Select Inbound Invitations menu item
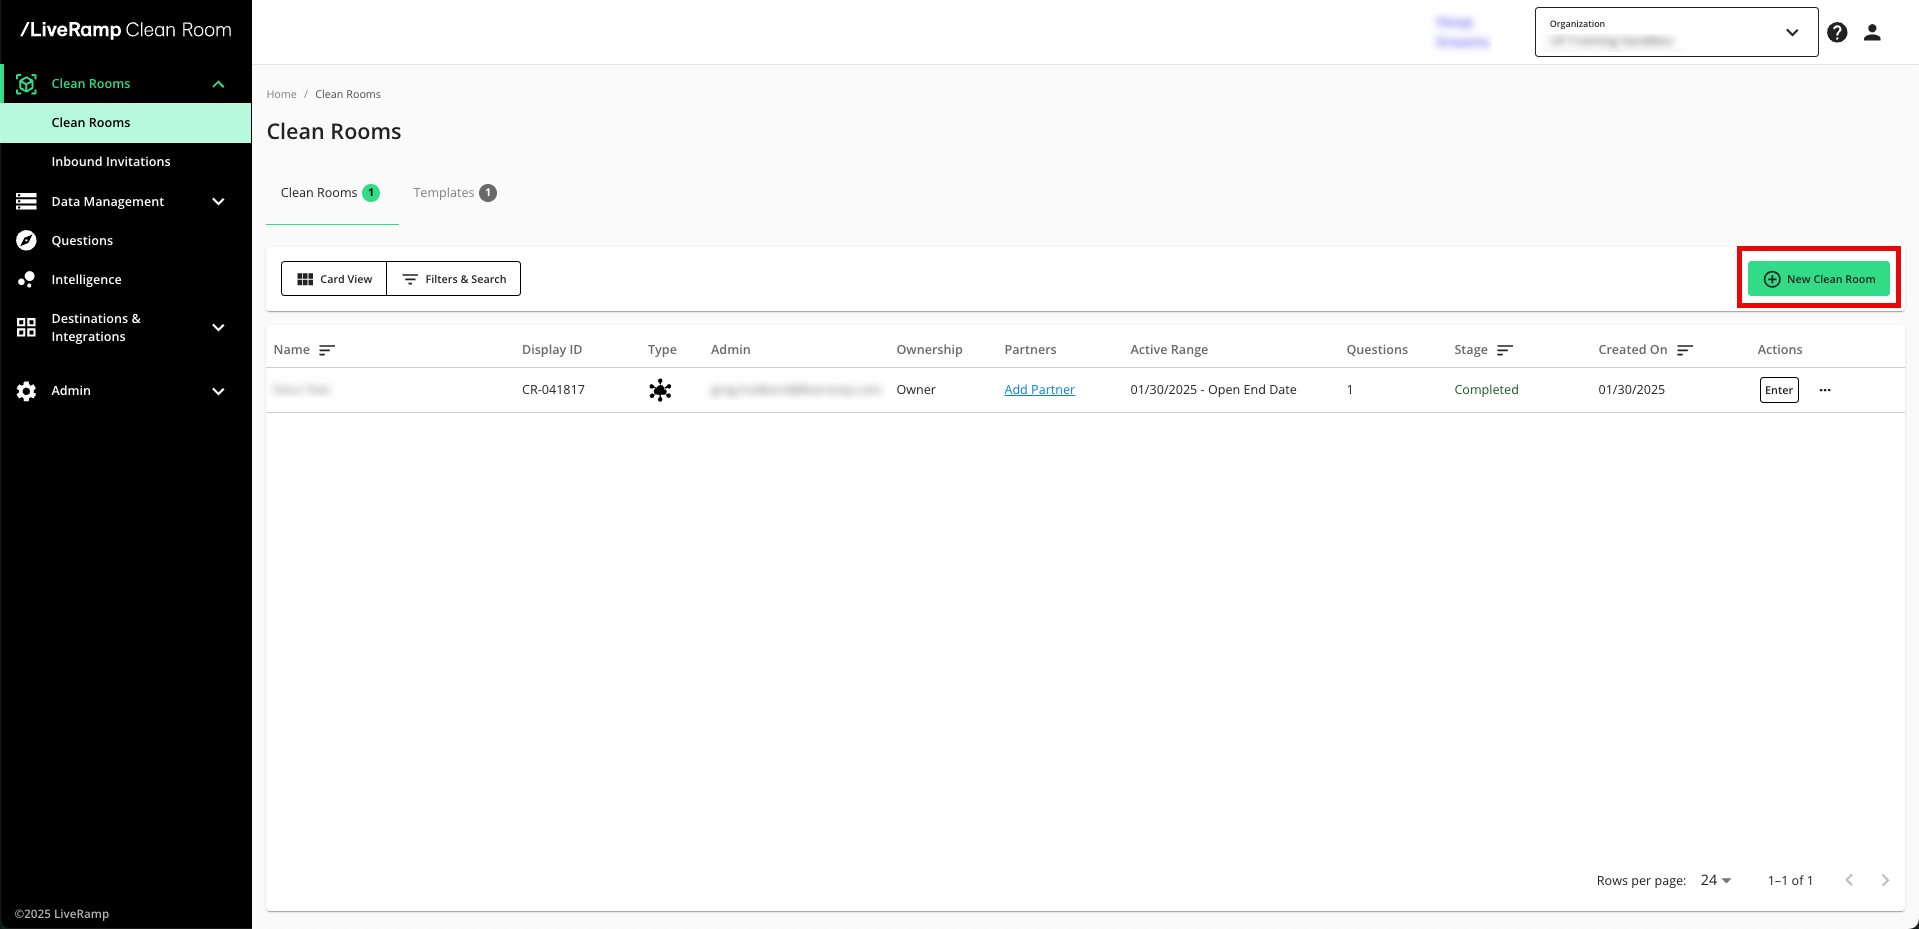The height and width of the screenshot is (929, 1919). (x=111, y=162)
